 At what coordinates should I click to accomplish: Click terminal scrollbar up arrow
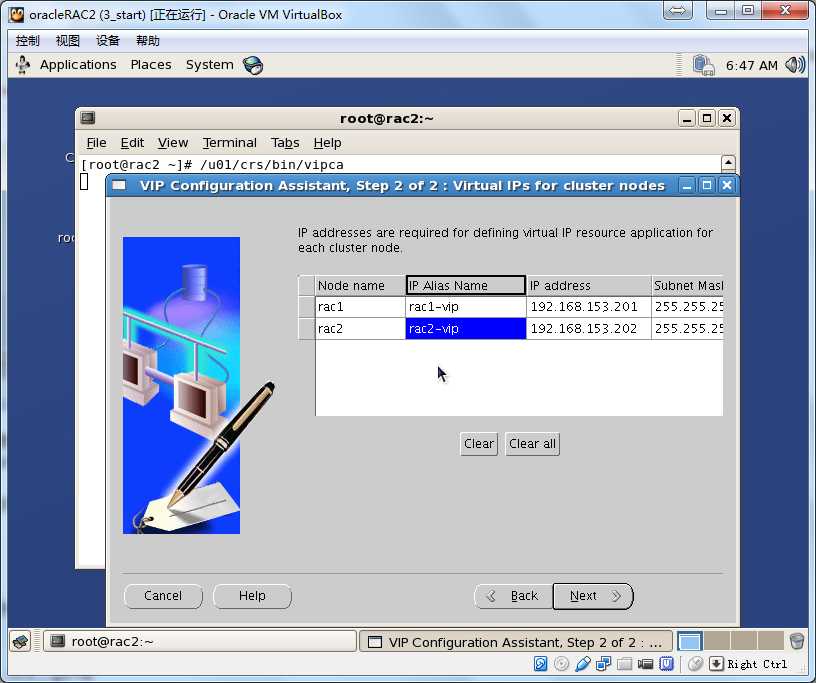click(728, 163)
